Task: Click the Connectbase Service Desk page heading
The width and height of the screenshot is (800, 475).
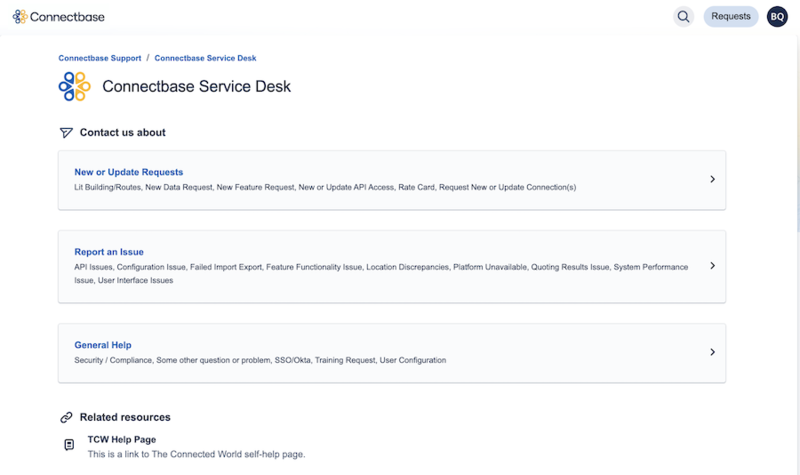Action: tap(196, 87)
